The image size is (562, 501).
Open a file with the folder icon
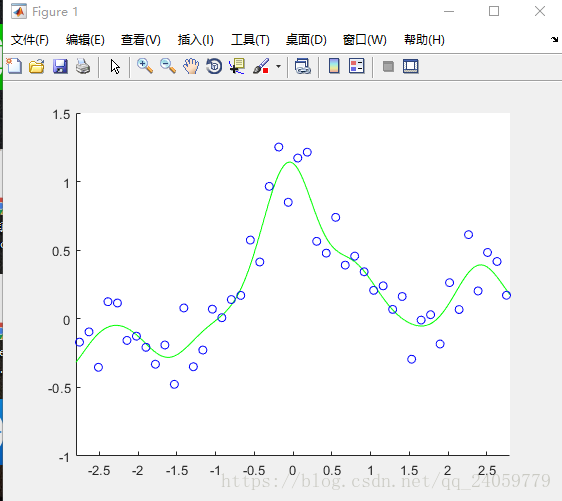[37, 66]
